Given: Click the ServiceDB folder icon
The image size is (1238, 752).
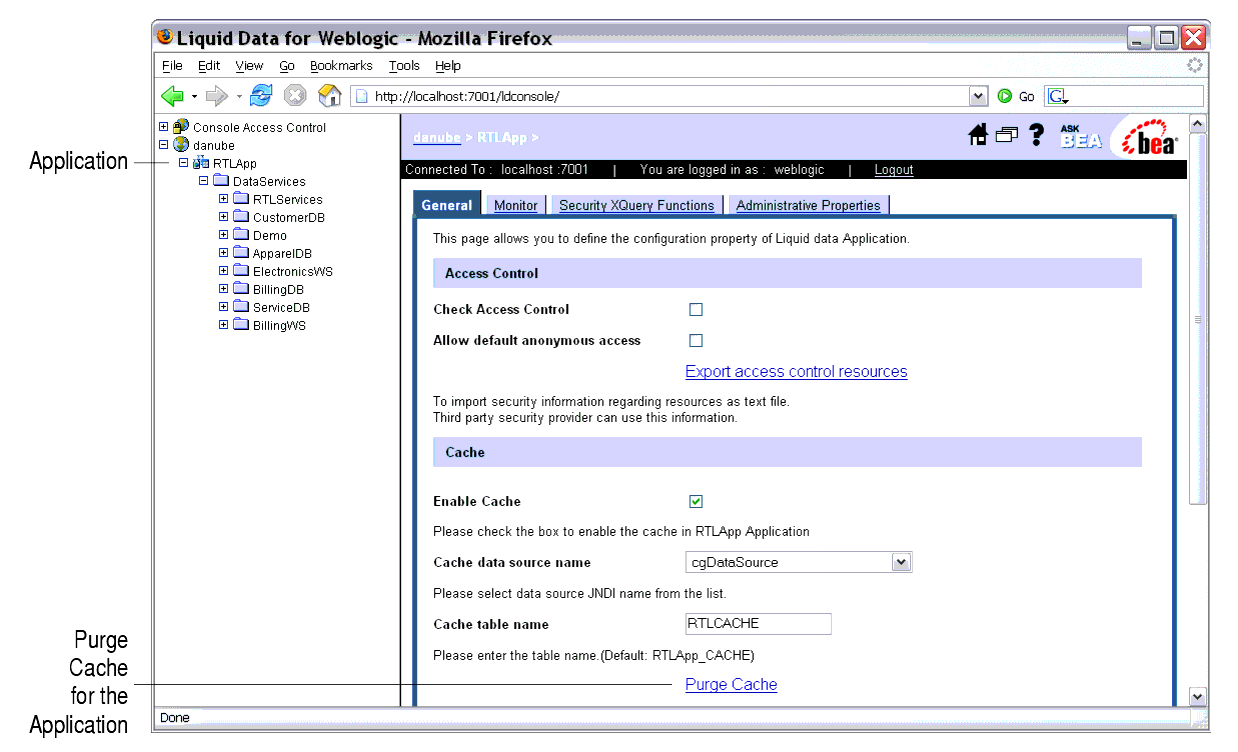Looking at the screenshot, I should coord(241,307).
